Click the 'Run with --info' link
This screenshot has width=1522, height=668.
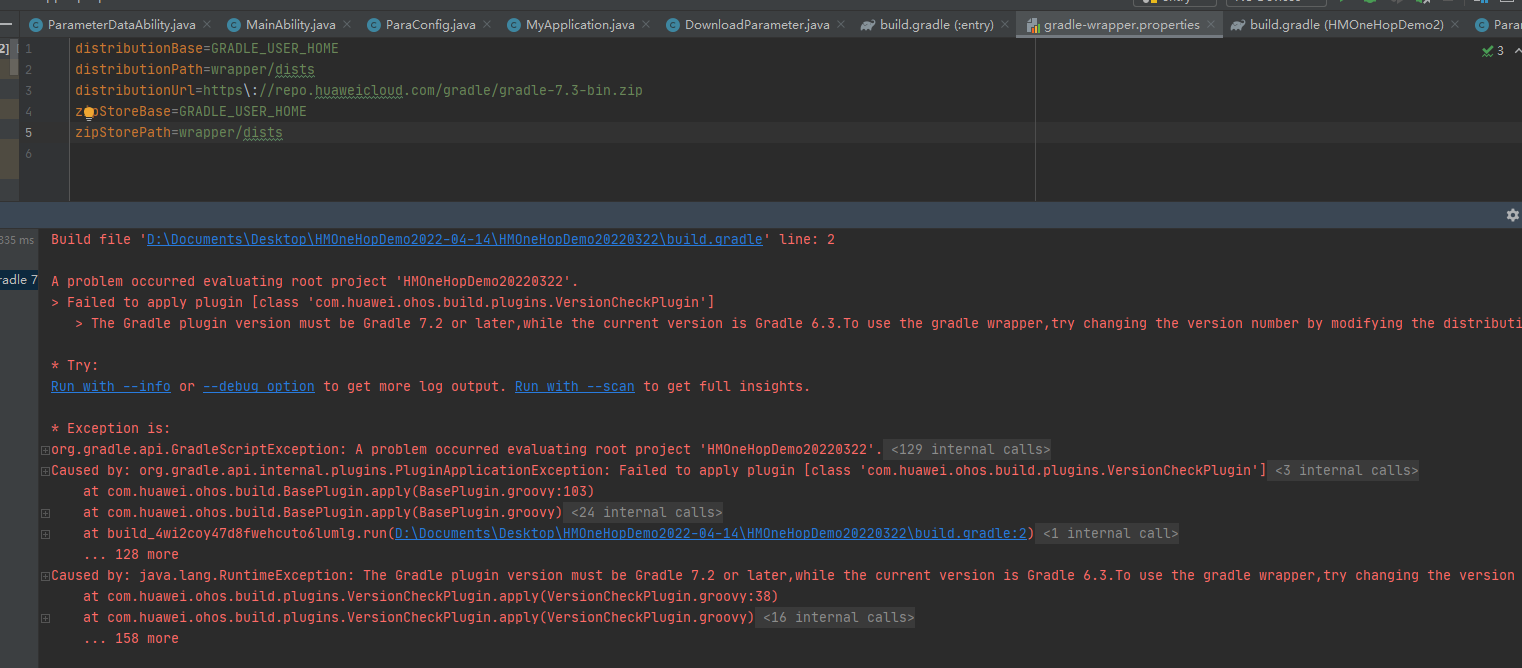pos(111,387)
